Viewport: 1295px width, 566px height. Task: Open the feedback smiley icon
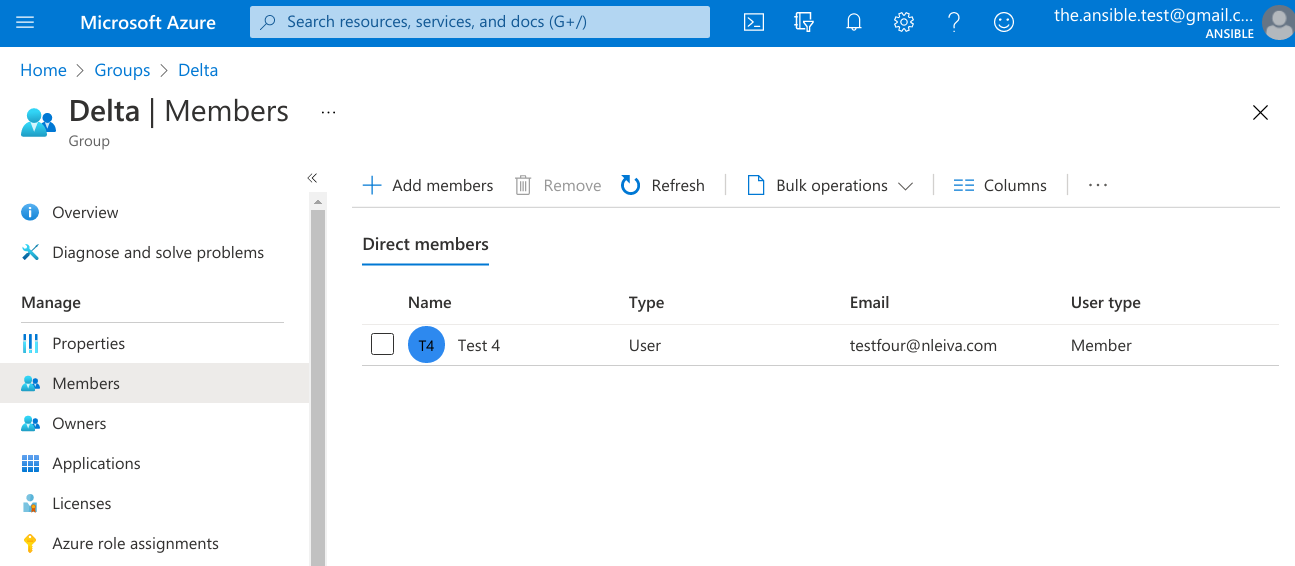coord(1004,22)
